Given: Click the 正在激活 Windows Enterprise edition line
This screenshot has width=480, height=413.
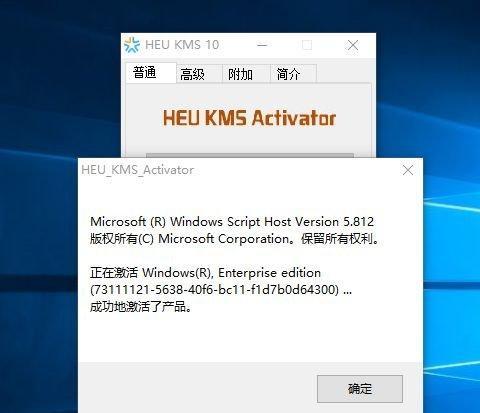Looking at the screenshot, I should (x=205, y=273).
